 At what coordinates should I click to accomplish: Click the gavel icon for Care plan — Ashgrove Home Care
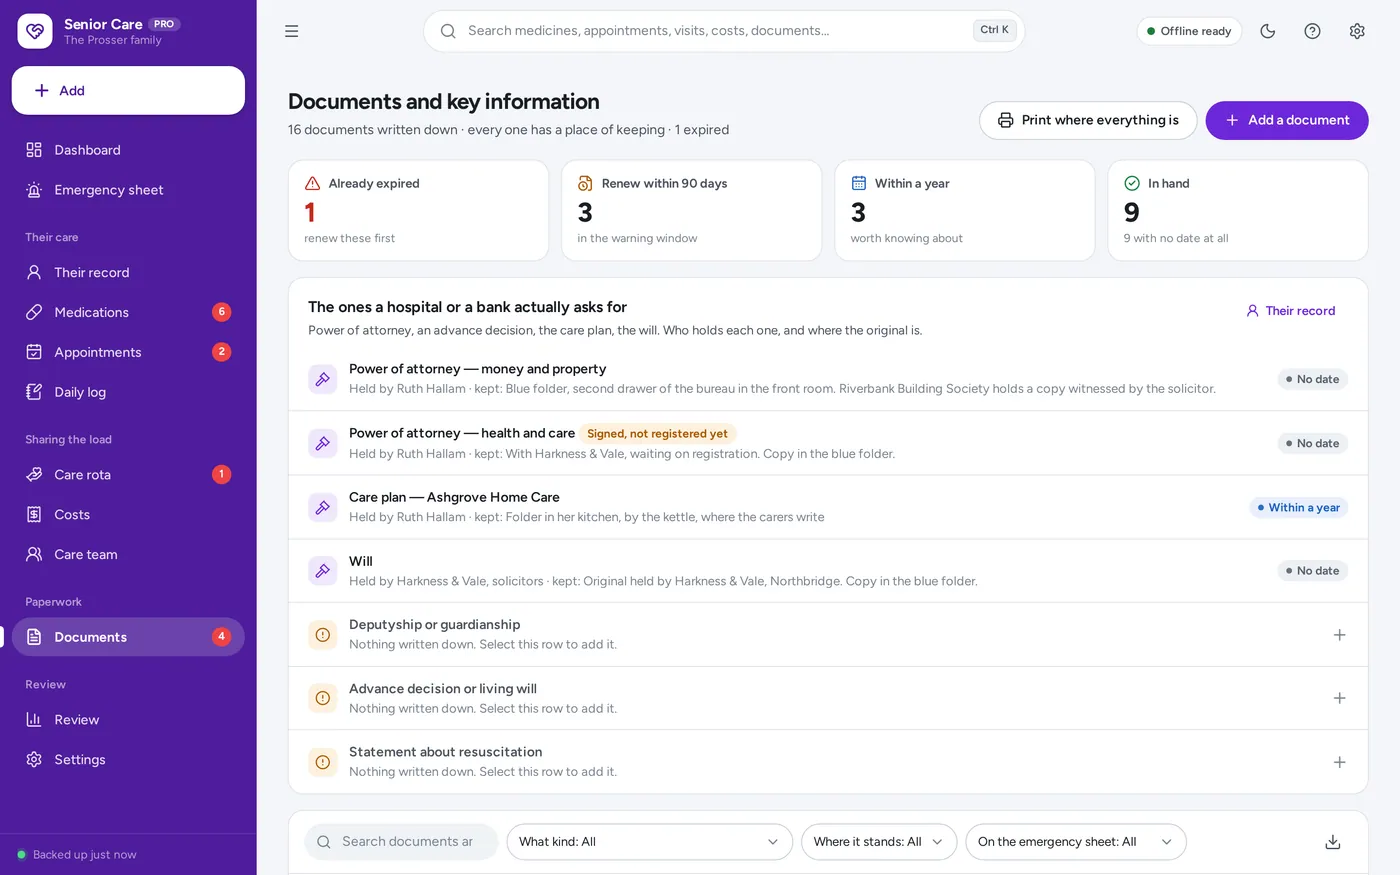pyautogui.click(x=323, y=507)
